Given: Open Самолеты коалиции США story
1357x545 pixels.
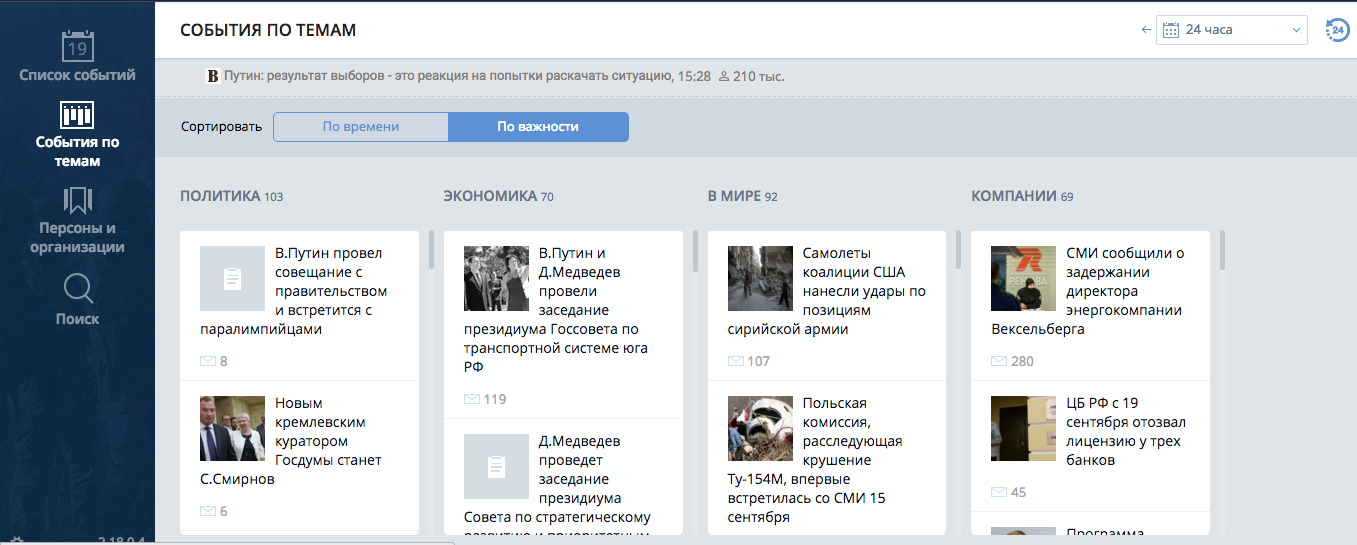Looking at the screenshot, I should (x=827, y=291).
